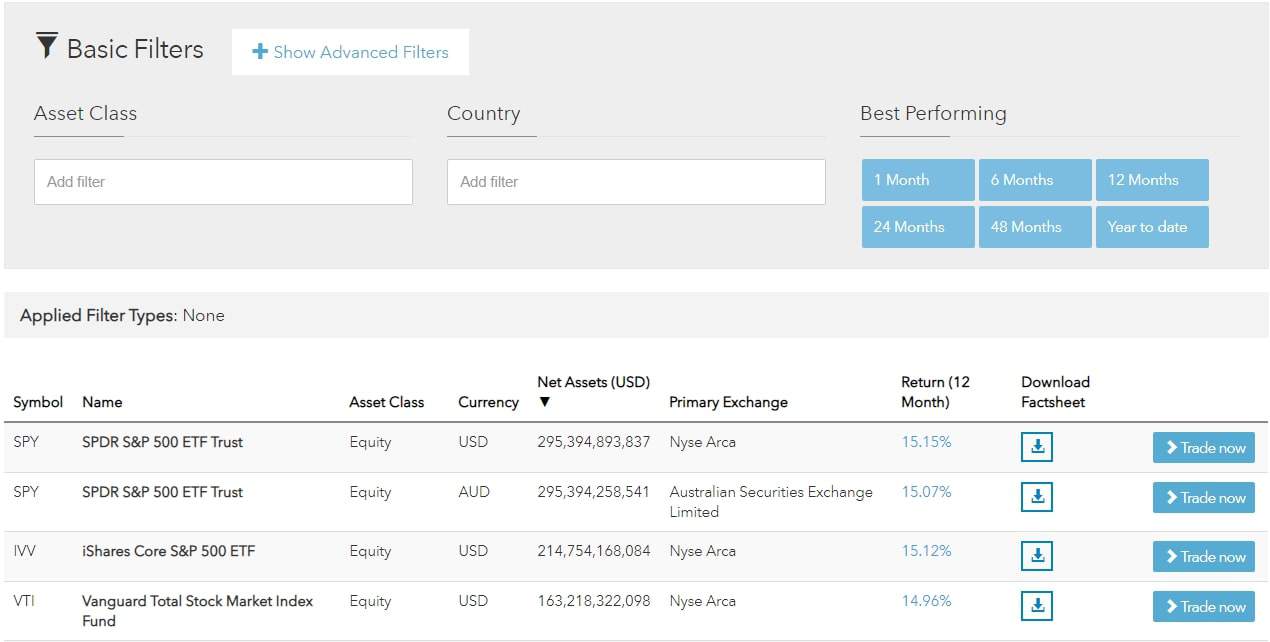Open the 15.07% return link
Viewport: 1270px width, 642px height.
click(x=926, y=492)
